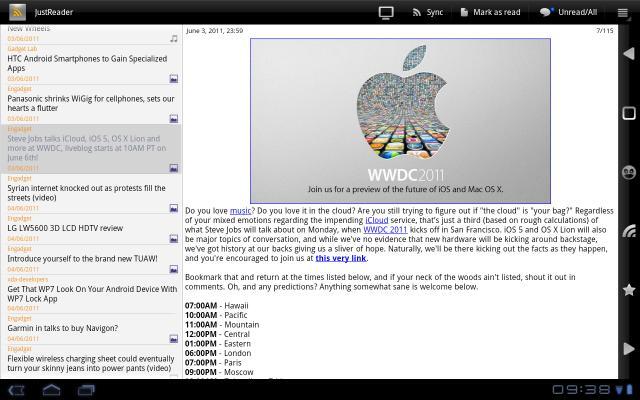Image resolution: width=640 pixels, height=400 pixels.
Task: Tap image icon on Steve Jobs article
Action: tap(174, 168)
